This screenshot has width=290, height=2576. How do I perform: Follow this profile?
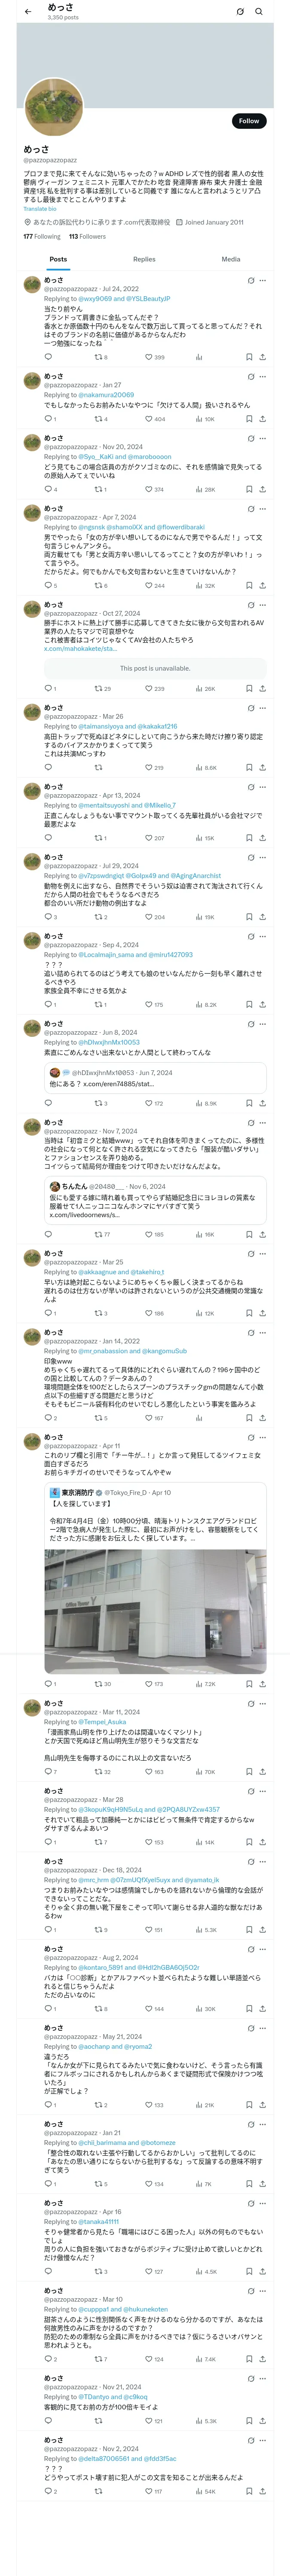[x=248, y=121]
